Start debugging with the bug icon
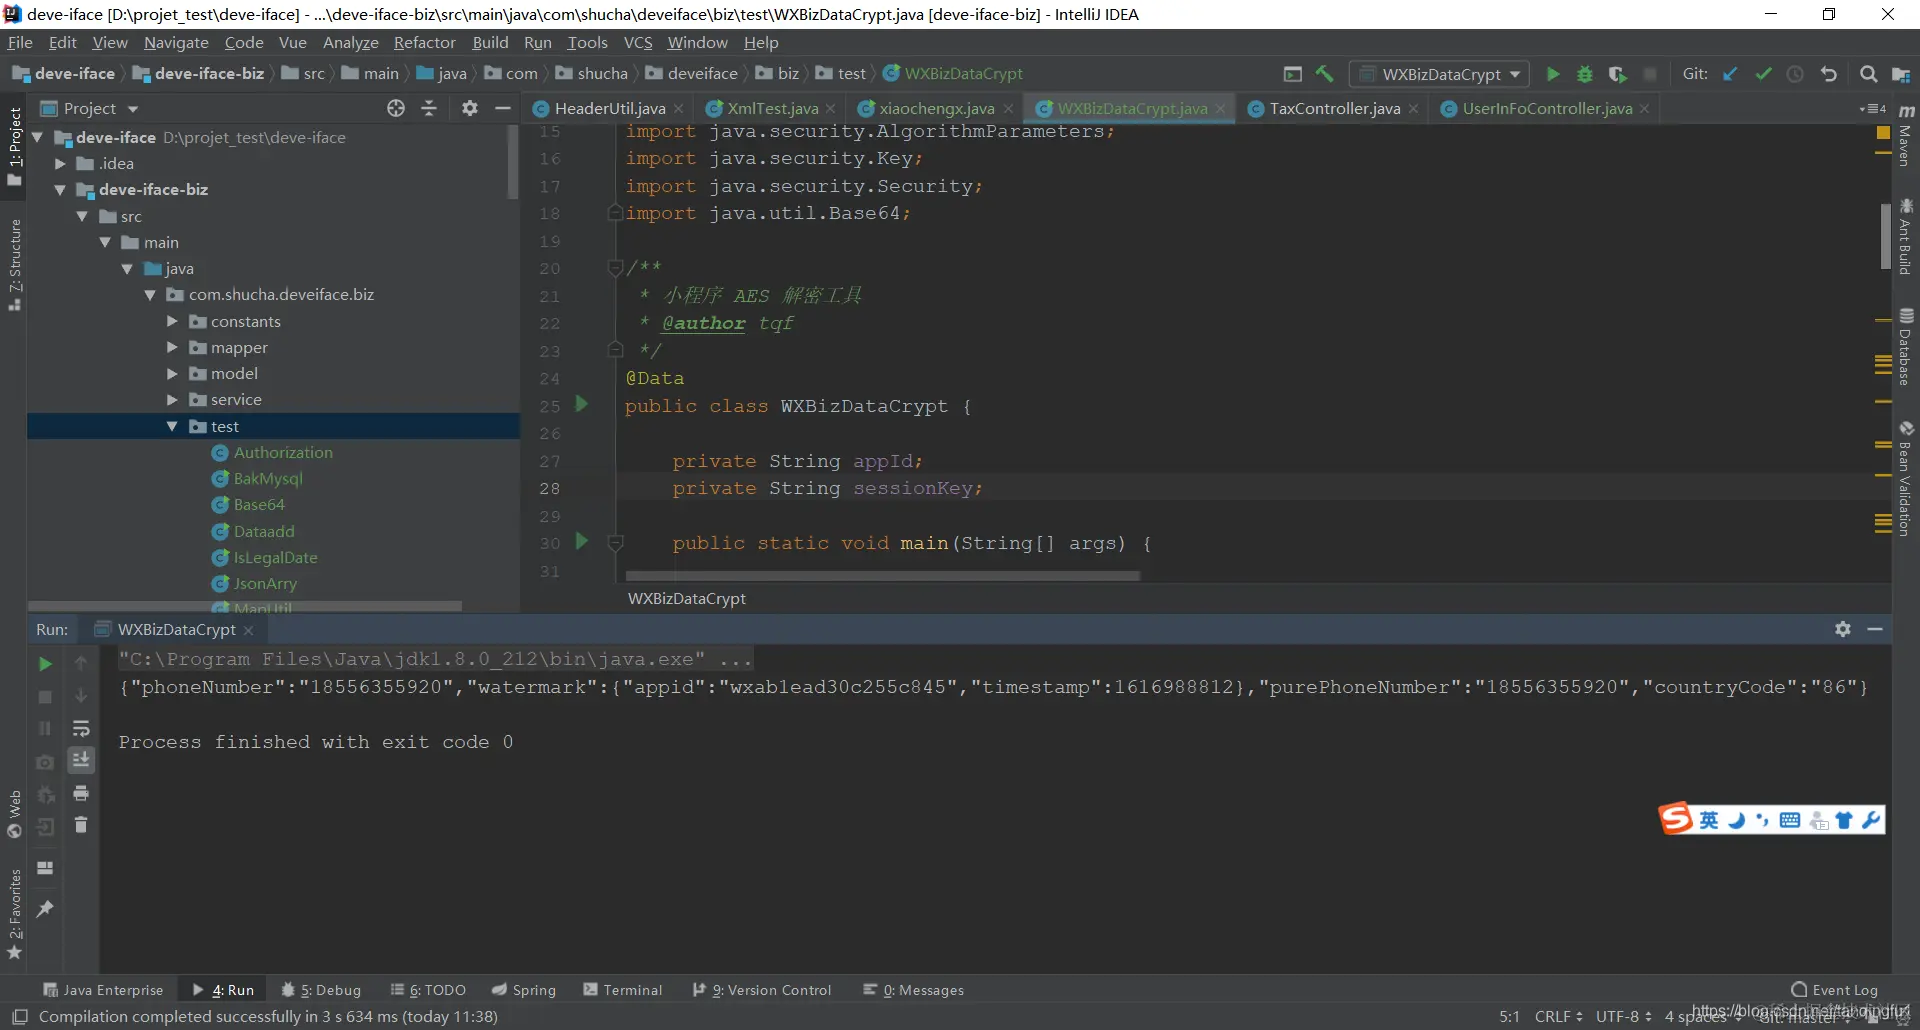 coord(1585,74)
